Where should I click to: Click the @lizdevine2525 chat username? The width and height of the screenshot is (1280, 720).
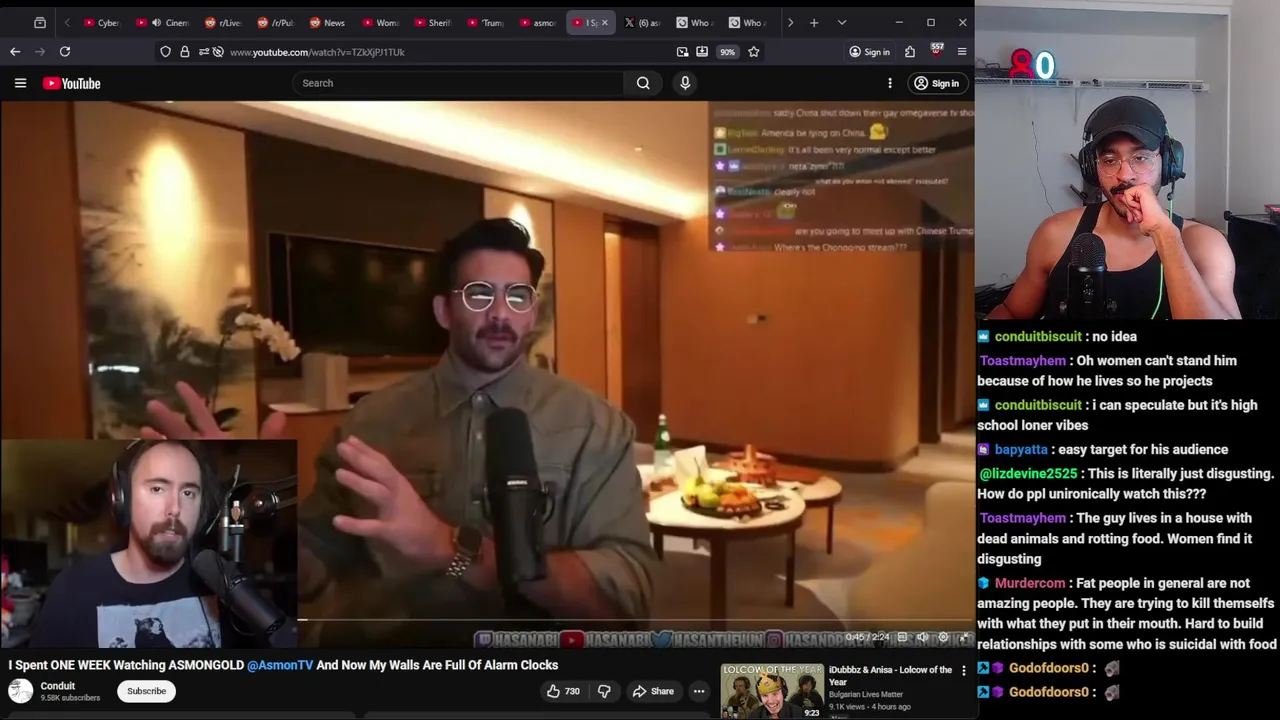(1028, 474)
